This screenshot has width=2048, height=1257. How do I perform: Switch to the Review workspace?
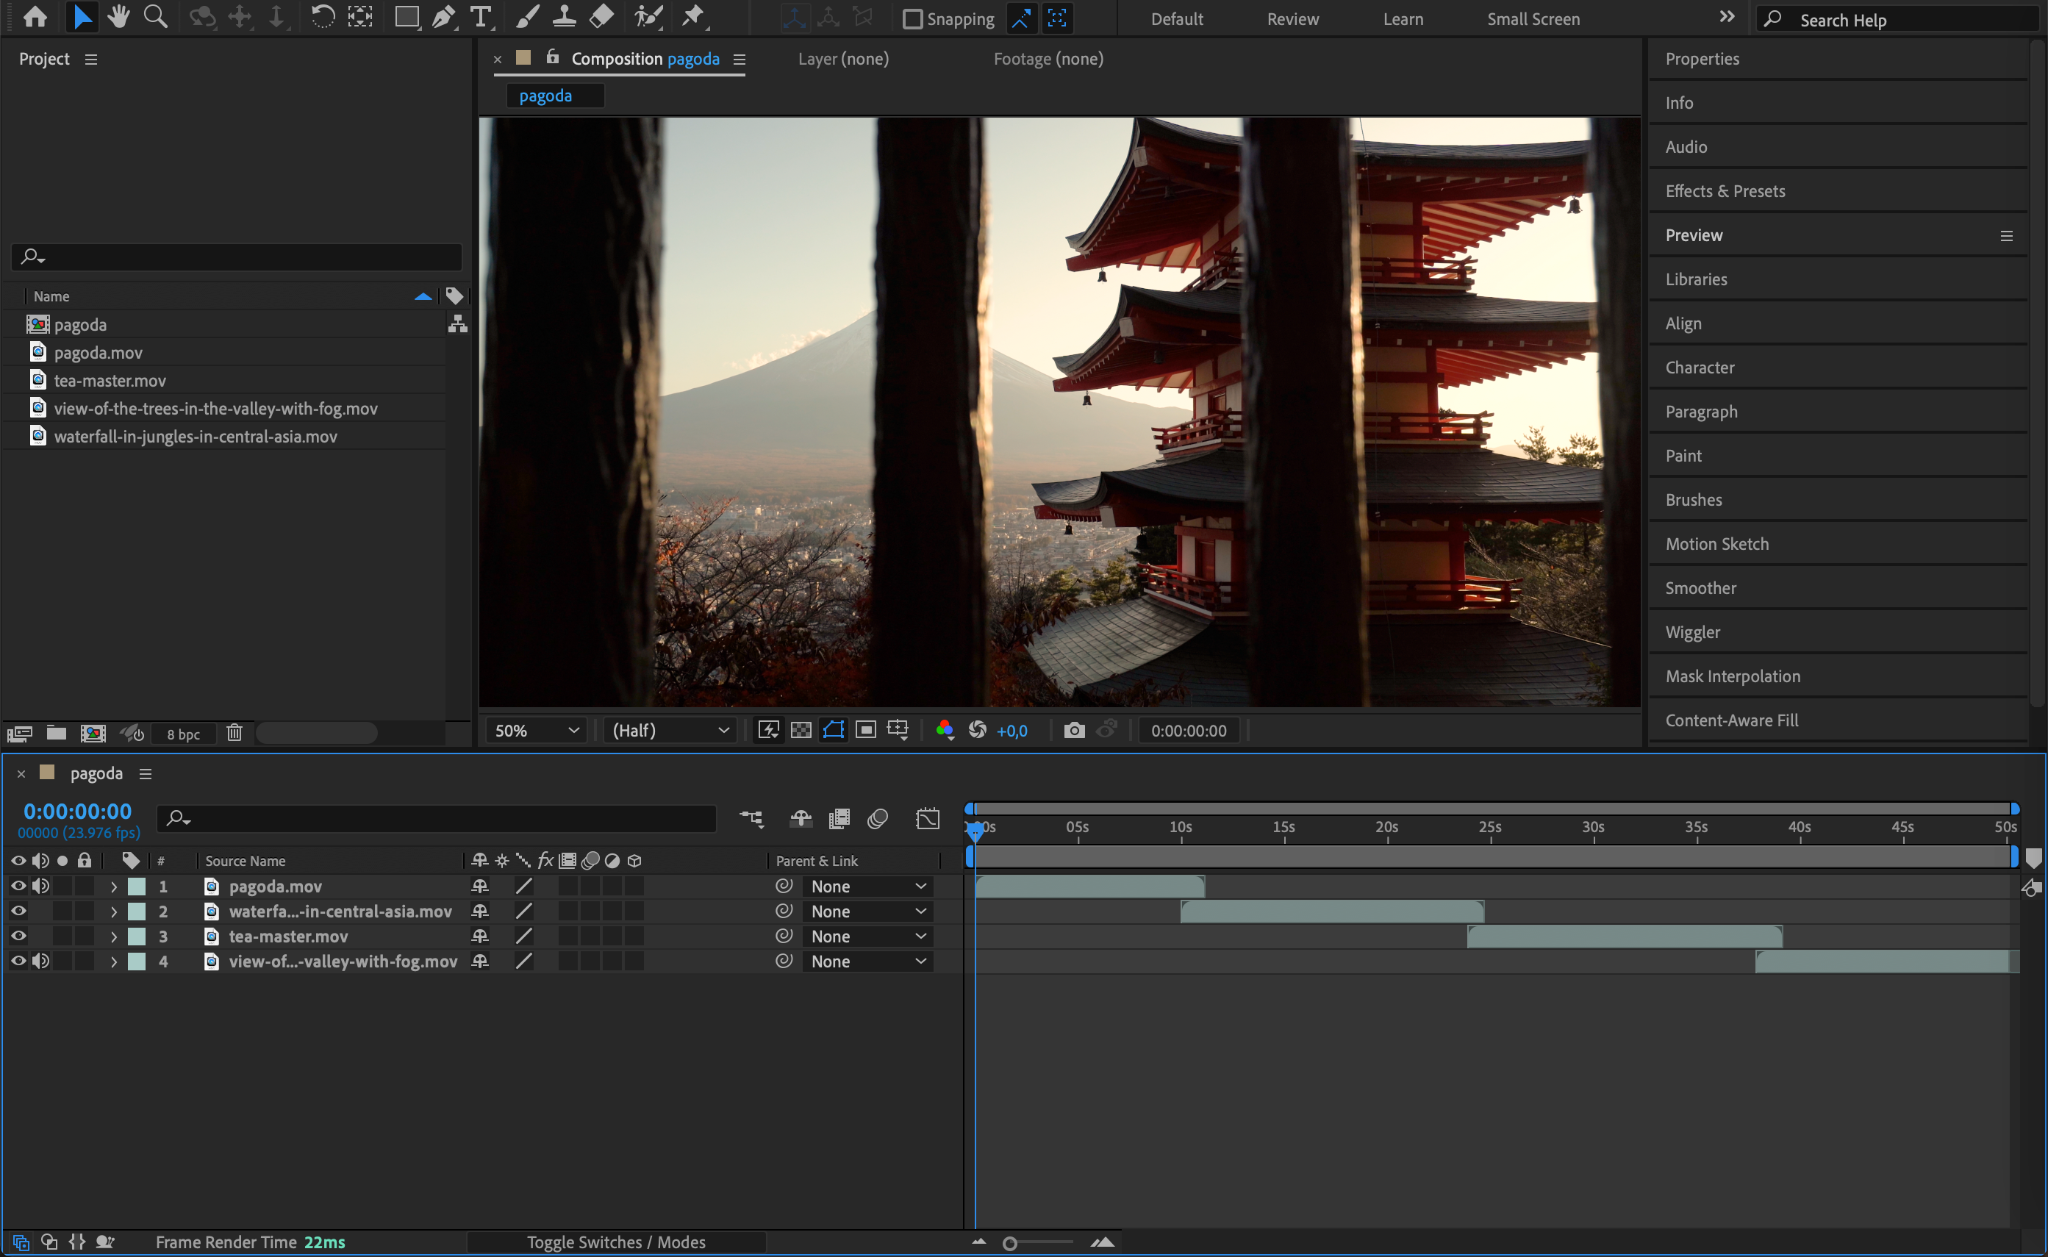(1292, 19)
